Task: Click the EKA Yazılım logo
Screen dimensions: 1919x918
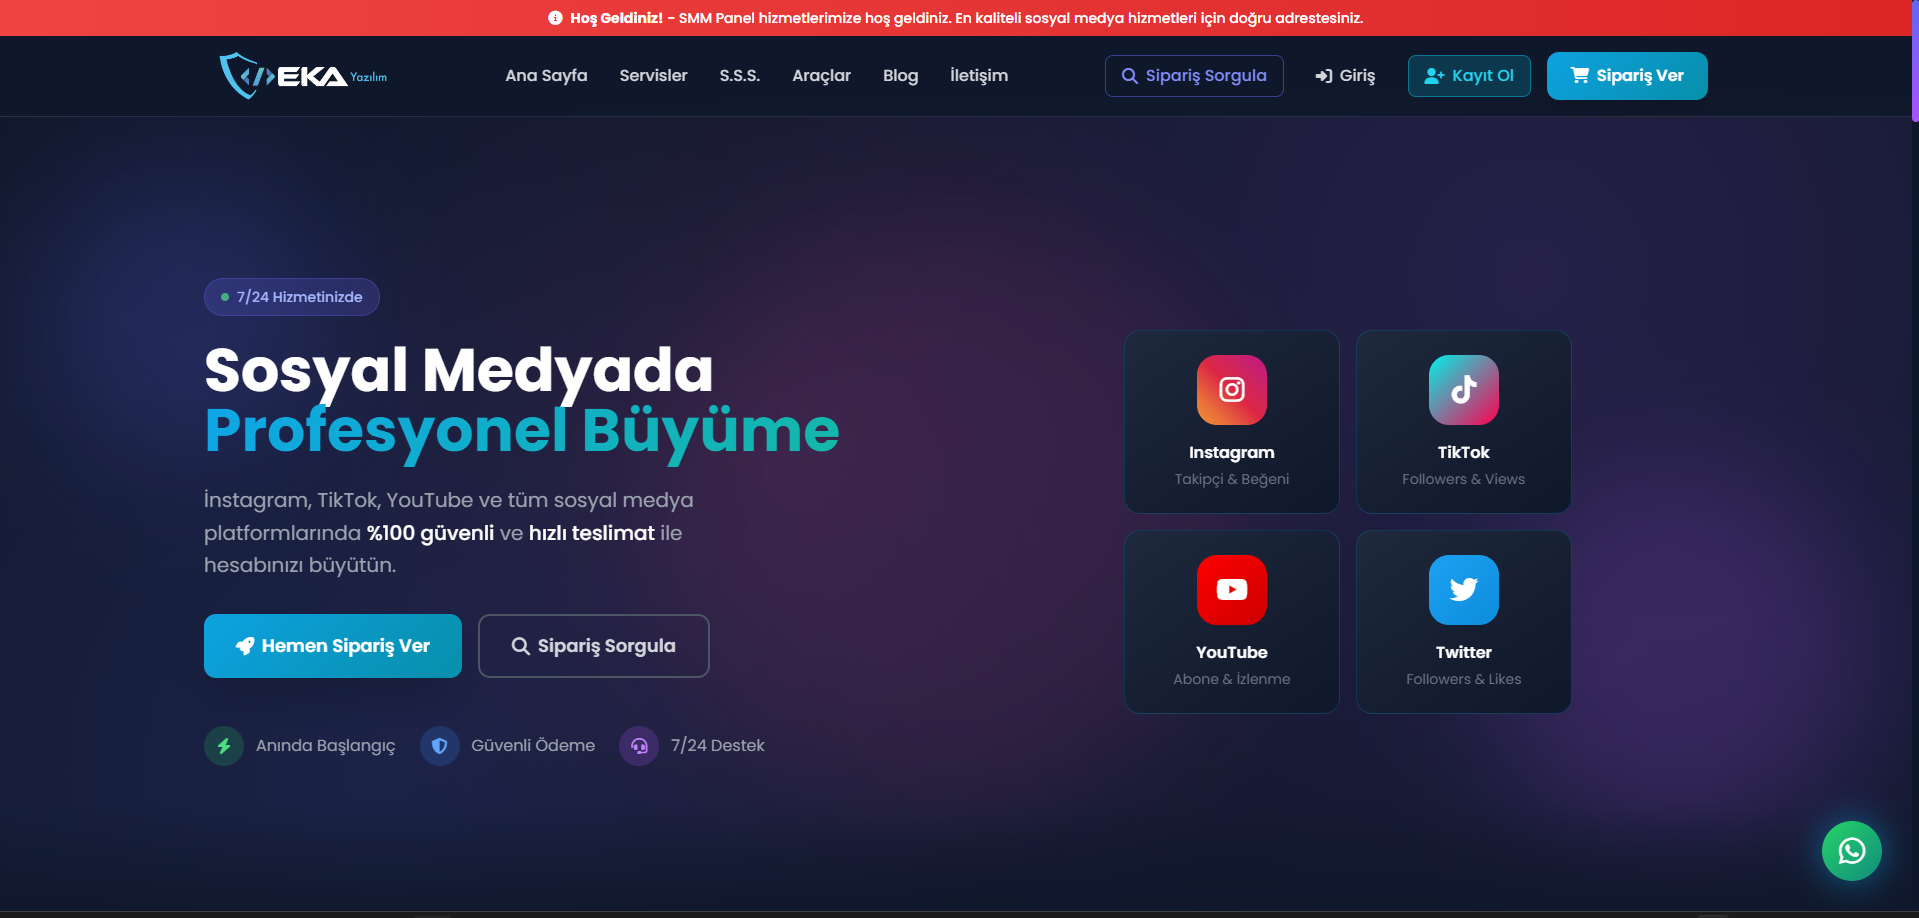Action: [303, 76]
